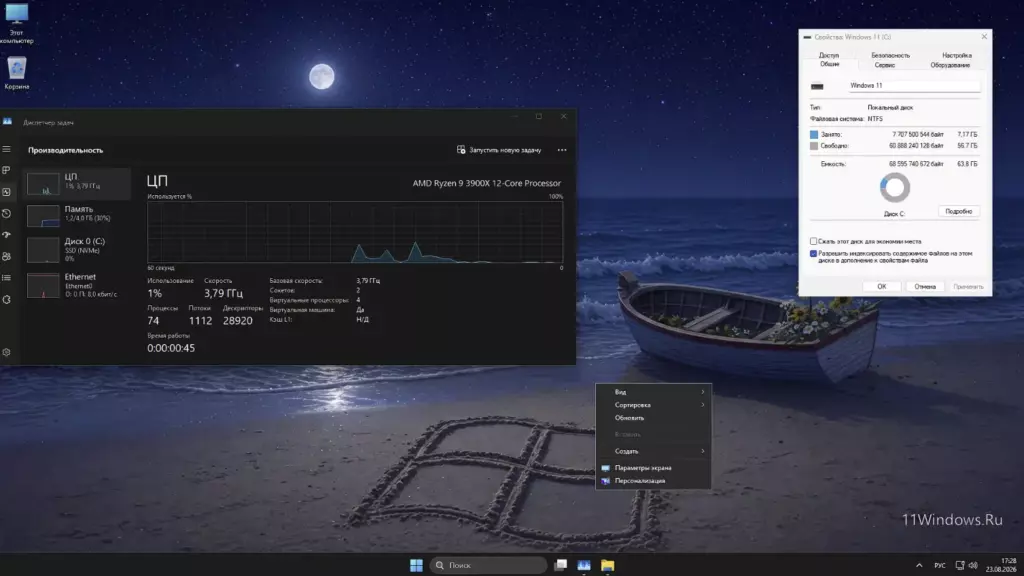The width and height of the screenshot is (1024, 576).
Task: Select Performance page icon in Task Manager sidebar
Action: coord(7,192)
